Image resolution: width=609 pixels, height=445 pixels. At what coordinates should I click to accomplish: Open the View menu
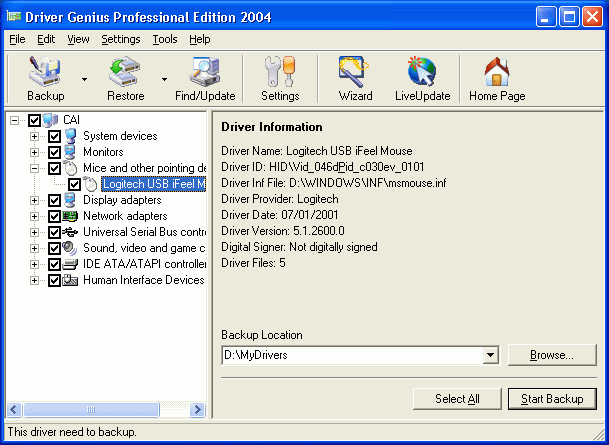[78, 39]
